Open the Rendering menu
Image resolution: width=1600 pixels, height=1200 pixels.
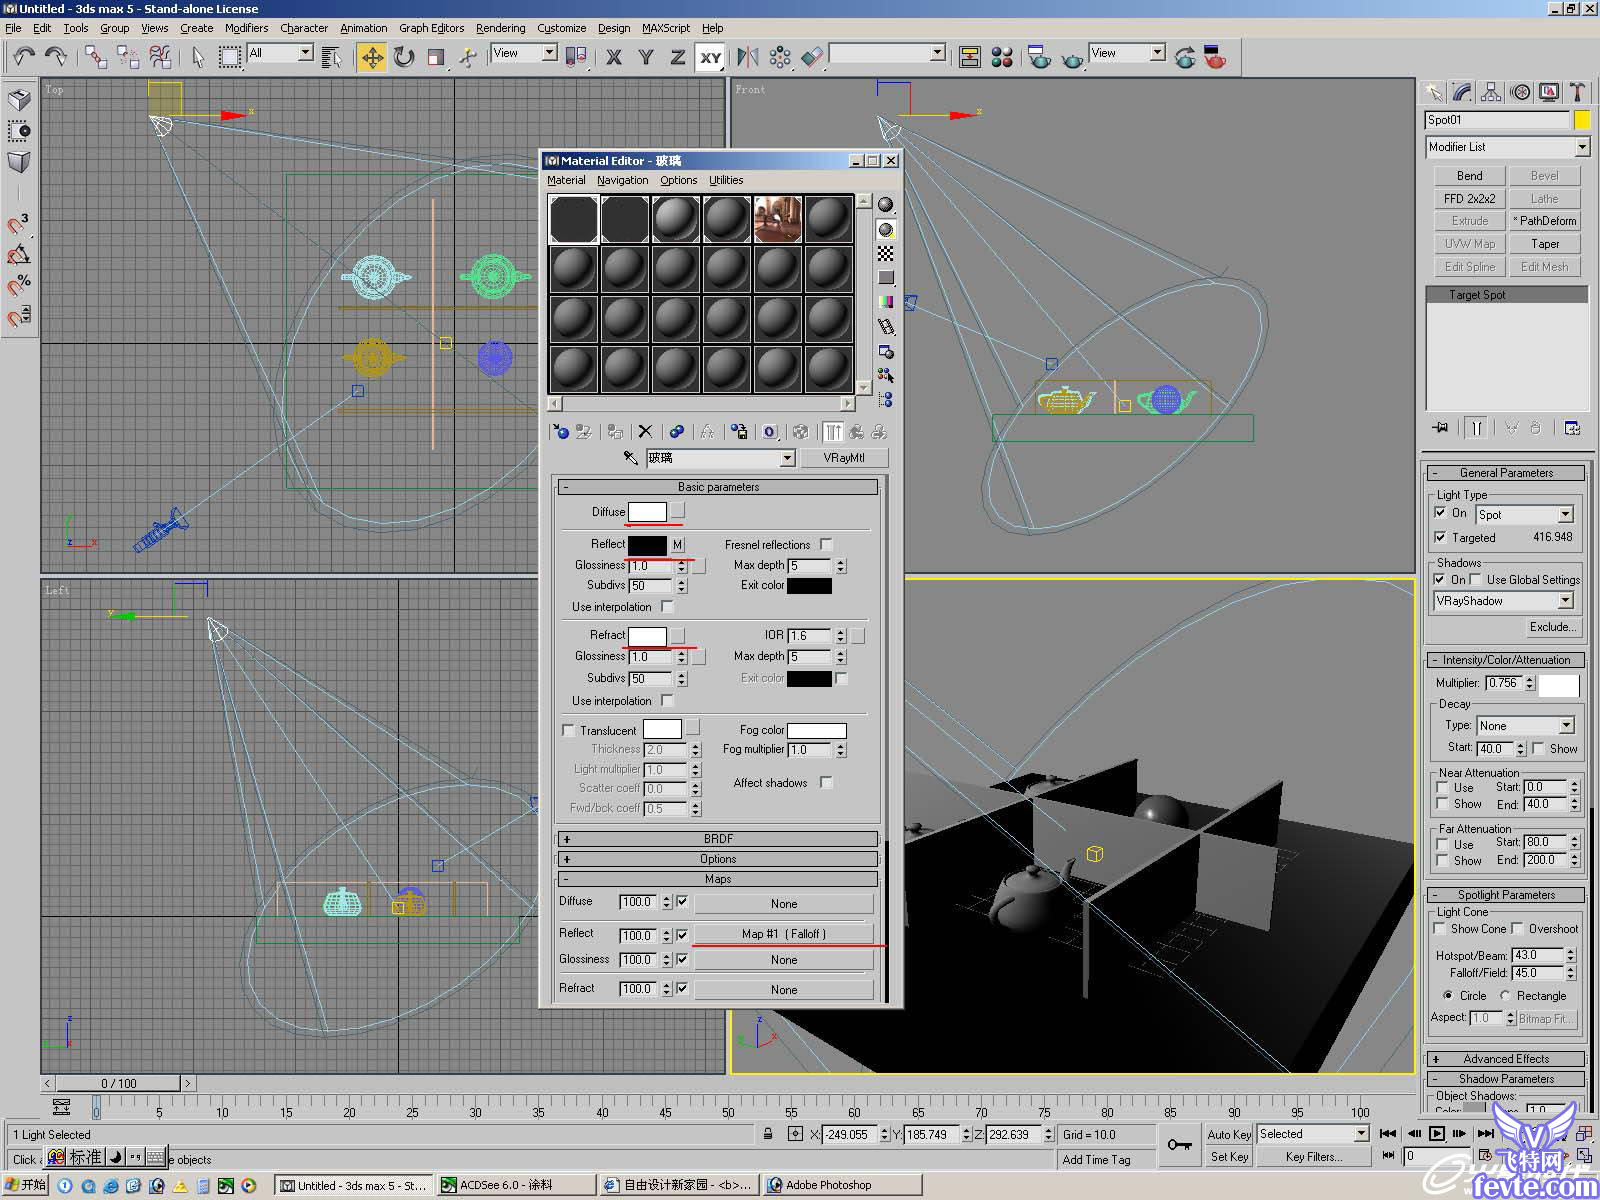(x=500, y=28)
